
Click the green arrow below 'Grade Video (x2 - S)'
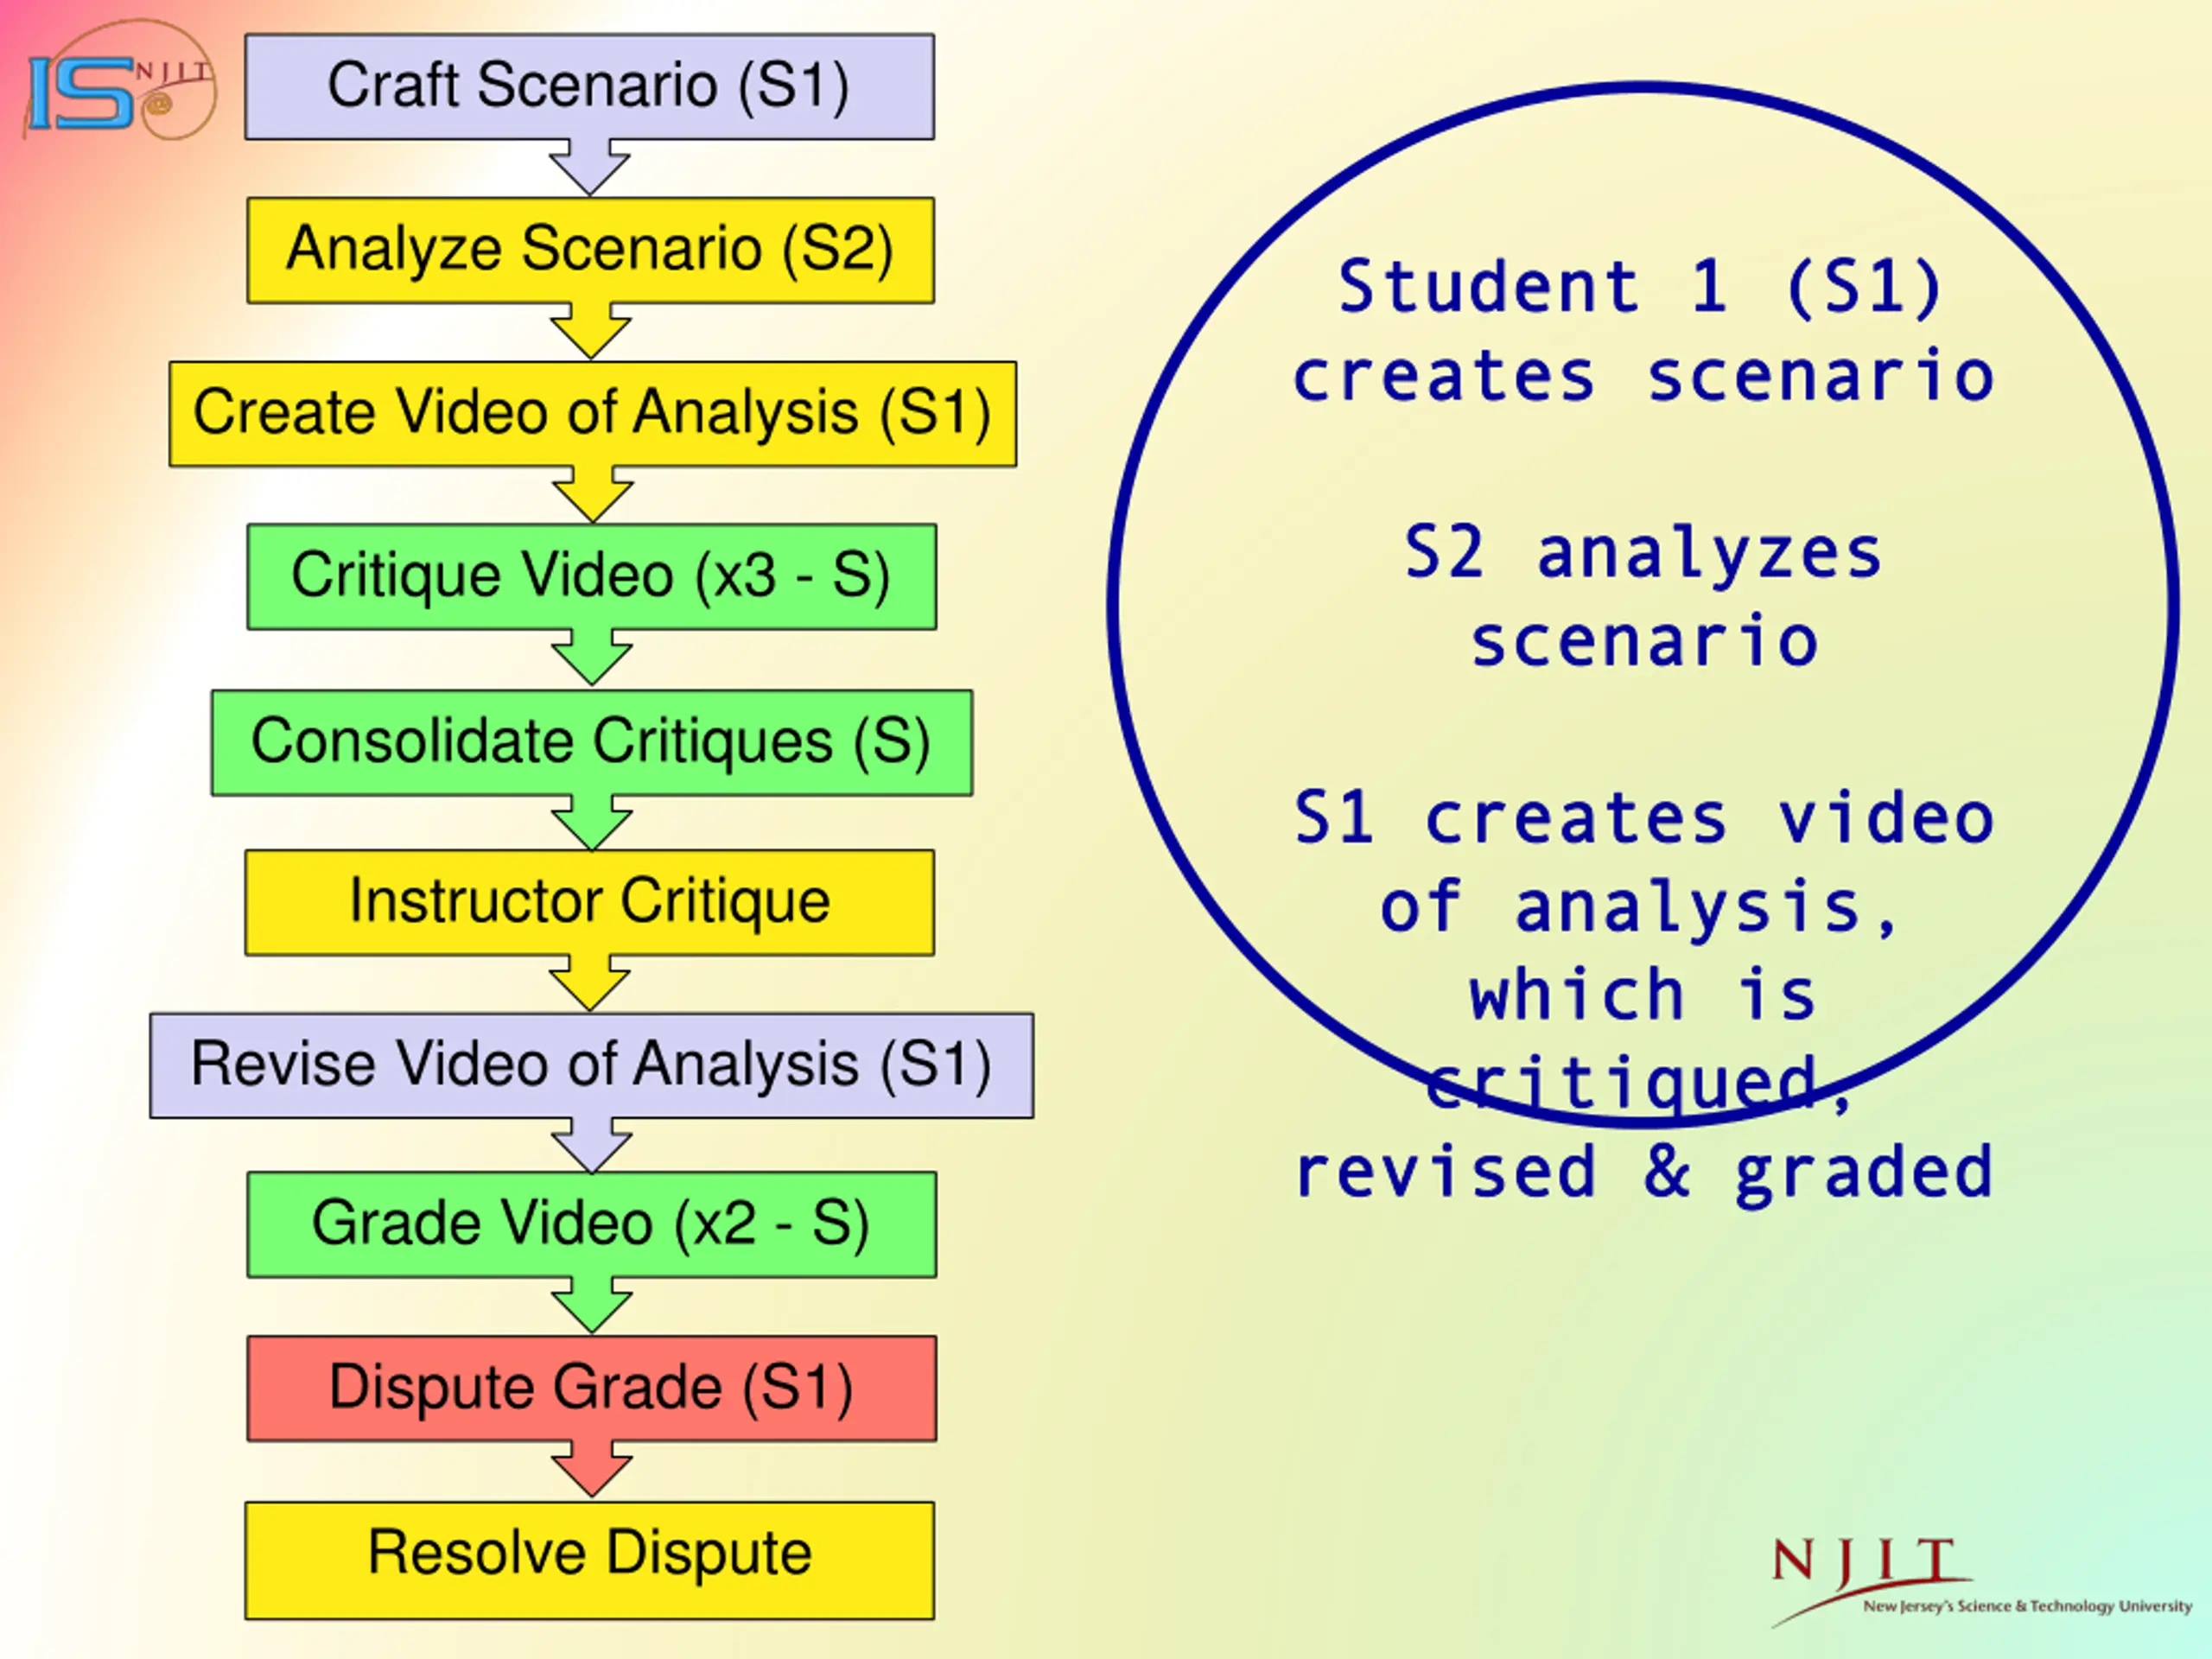coord(592,1305)
